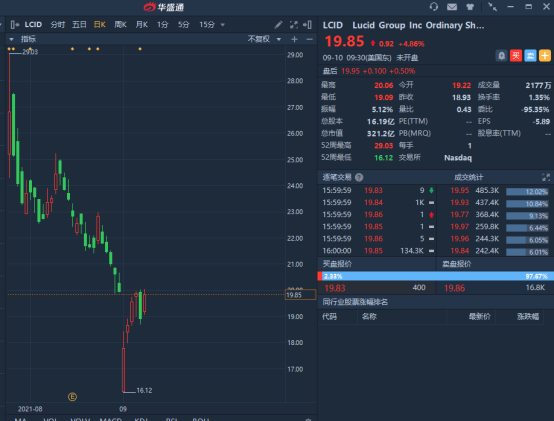The height and width of the screenshot is (421, 554).
Task: Switch to 15分 interval
Action: pos(207,25)
